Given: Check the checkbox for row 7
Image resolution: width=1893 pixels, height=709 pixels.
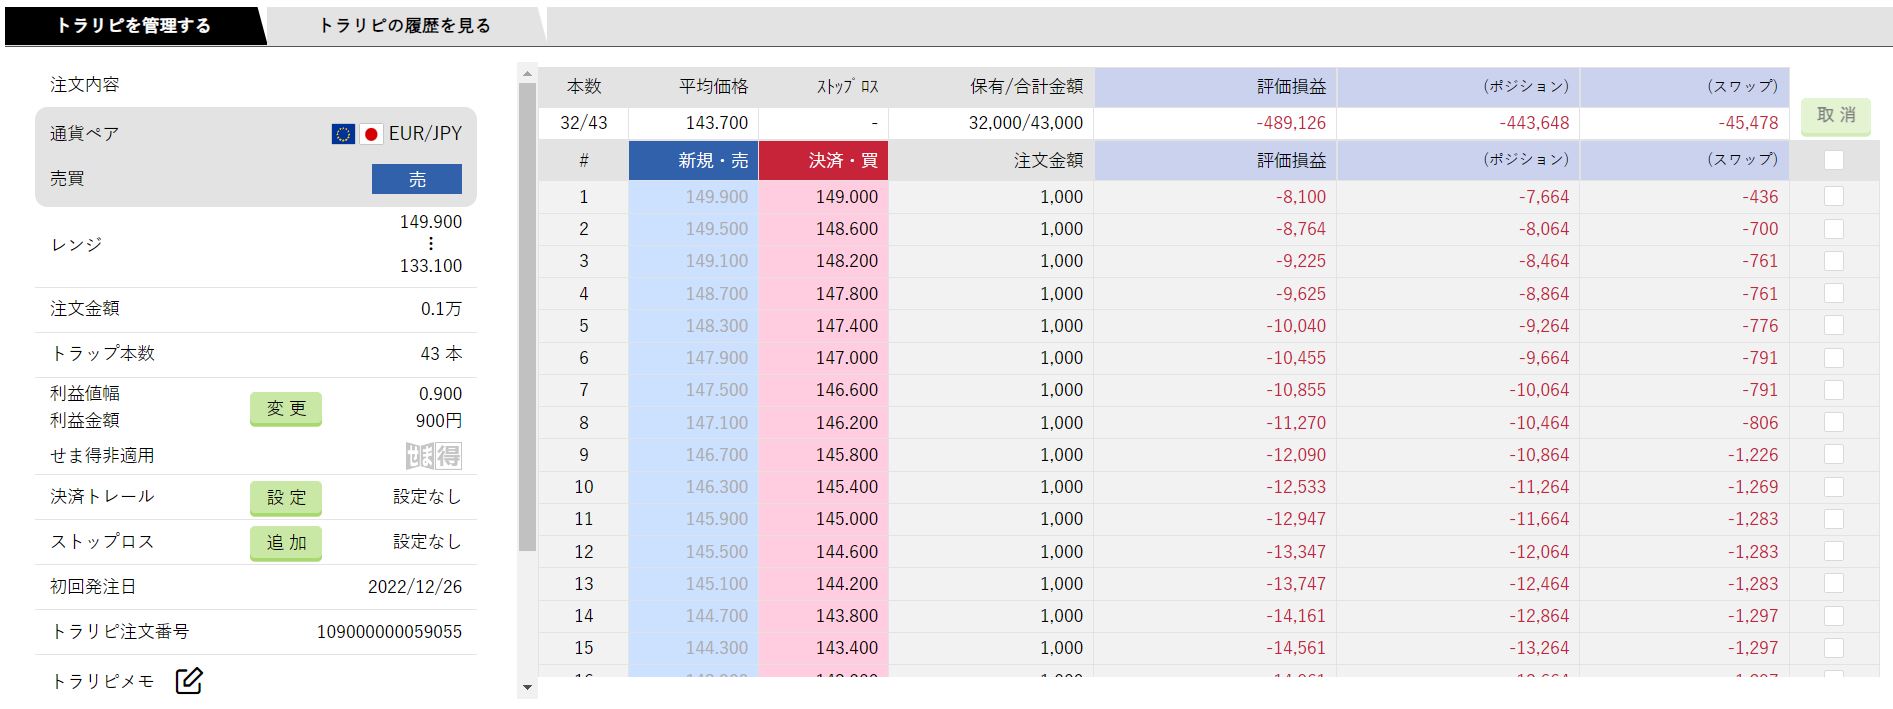Looking at the screenshot, I should tap(1834, 390).
